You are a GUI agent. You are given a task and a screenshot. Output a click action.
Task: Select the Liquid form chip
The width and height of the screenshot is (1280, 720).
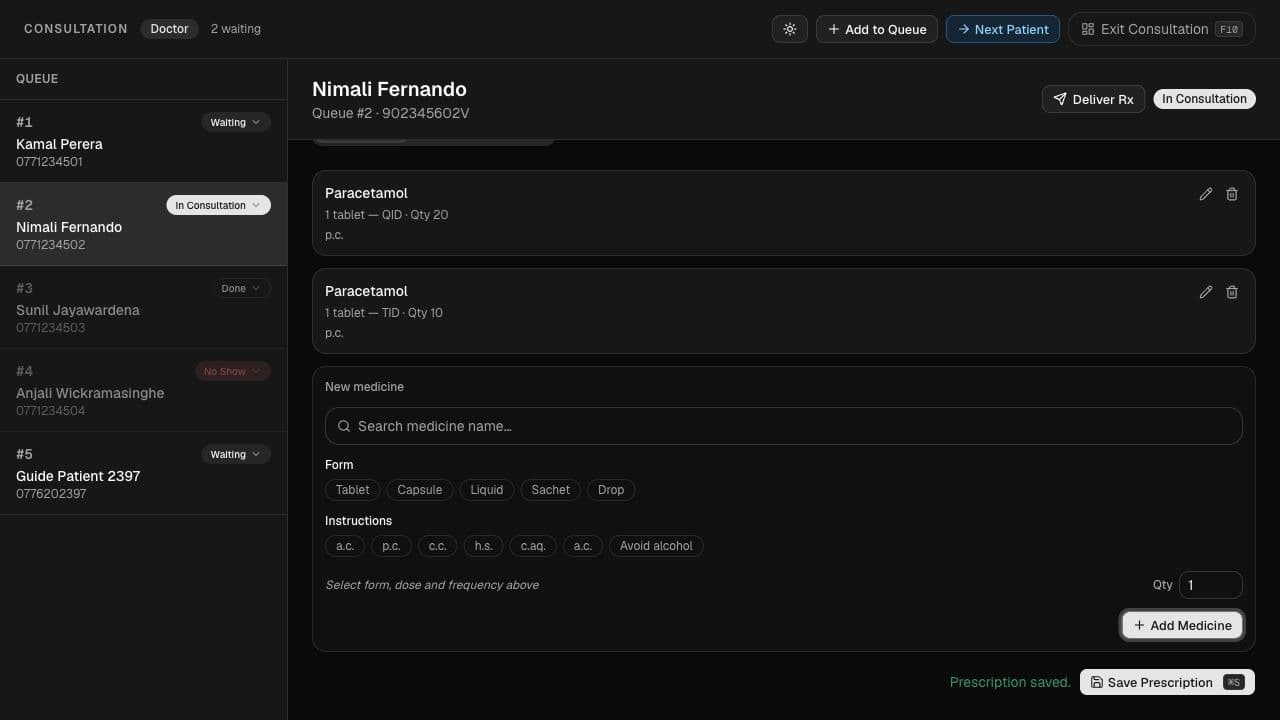point(487,490)
